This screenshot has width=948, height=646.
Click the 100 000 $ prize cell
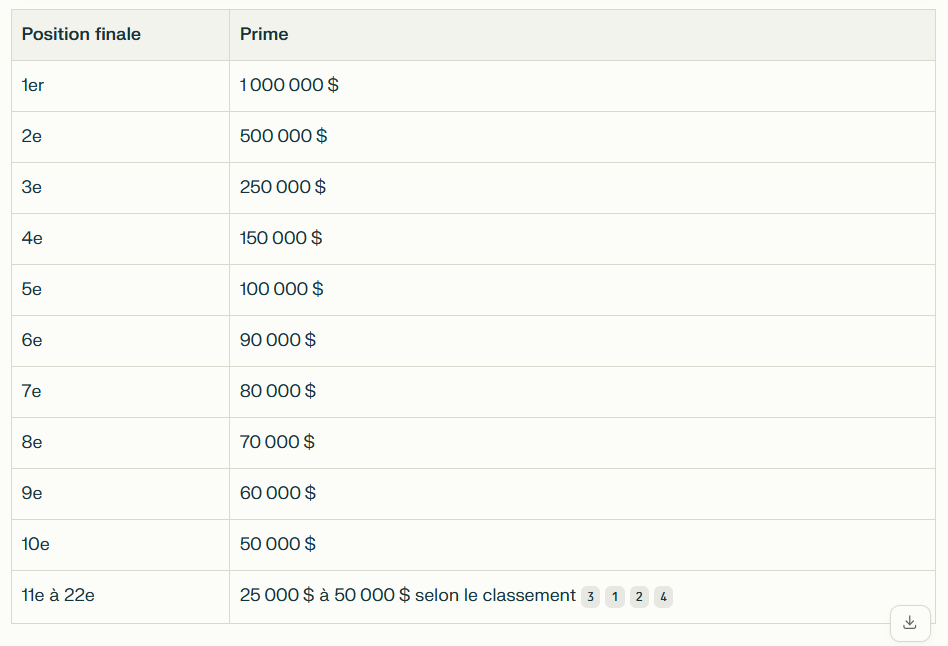coord(582,290)
